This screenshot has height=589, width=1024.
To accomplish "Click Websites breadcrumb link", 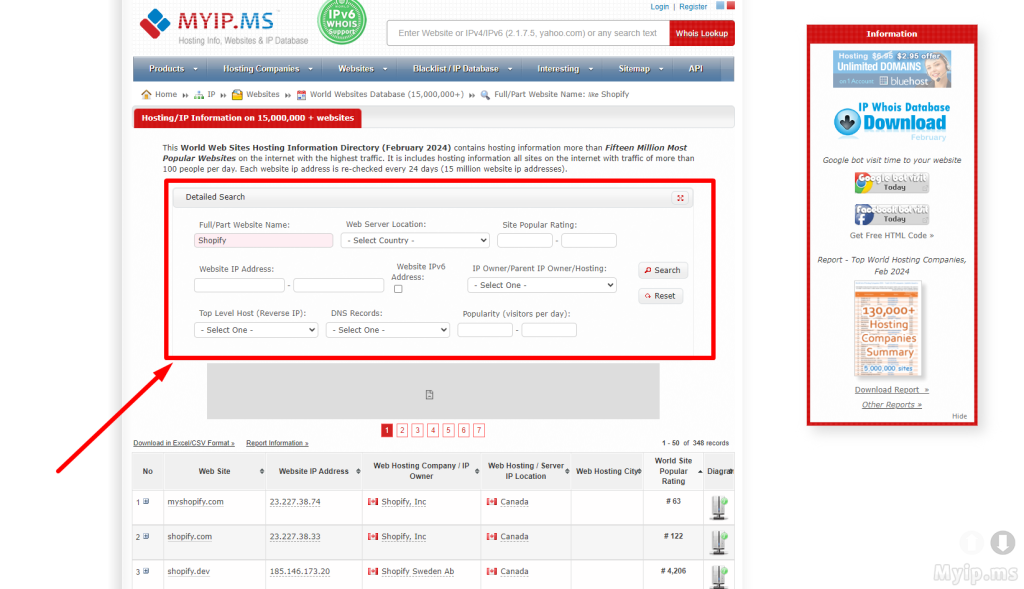I will (263, 95).
